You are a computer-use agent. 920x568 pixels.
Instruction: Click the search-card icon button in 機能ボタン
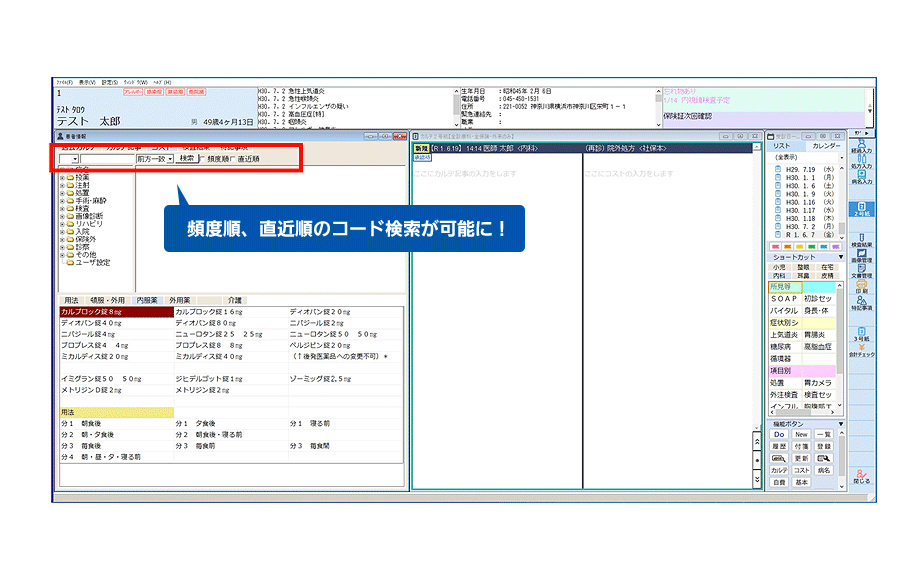click(779, 458)
